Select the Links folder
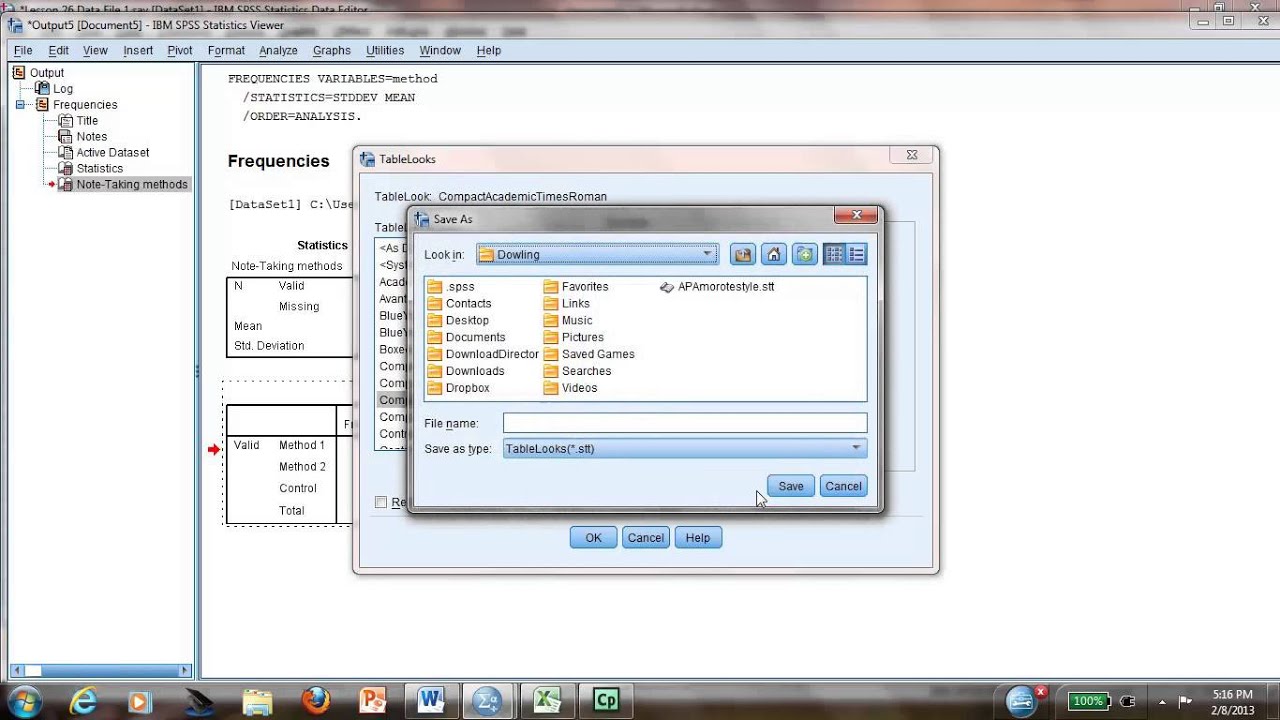 [x=567, y=304]
